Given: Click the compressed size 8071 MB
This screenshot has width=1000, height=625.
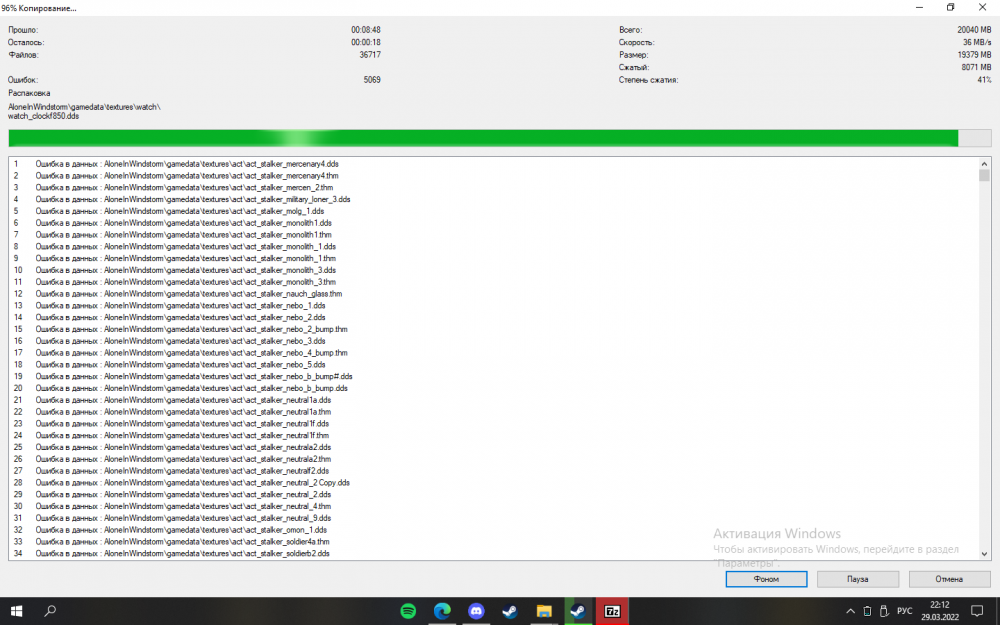Looking at the screenshot, I should point(976,67).
